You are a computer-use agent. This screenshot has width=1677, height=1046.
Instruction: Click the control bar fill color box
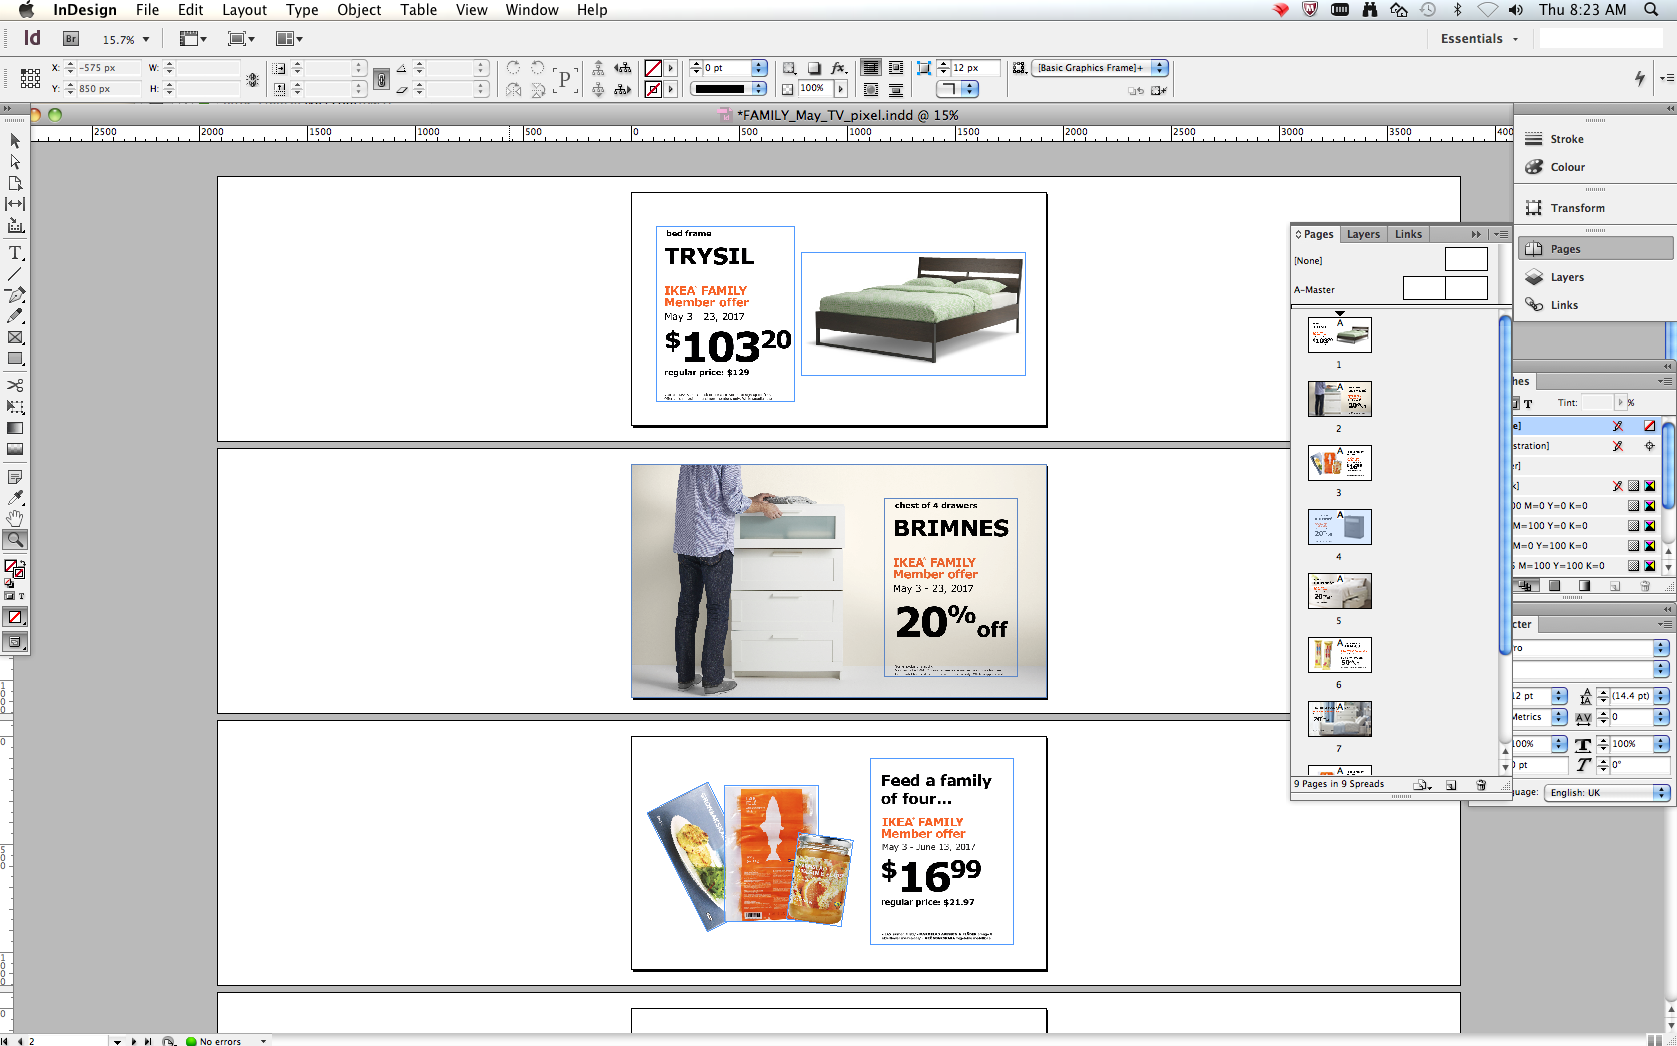pyautogui.click(x=653, y=68)
